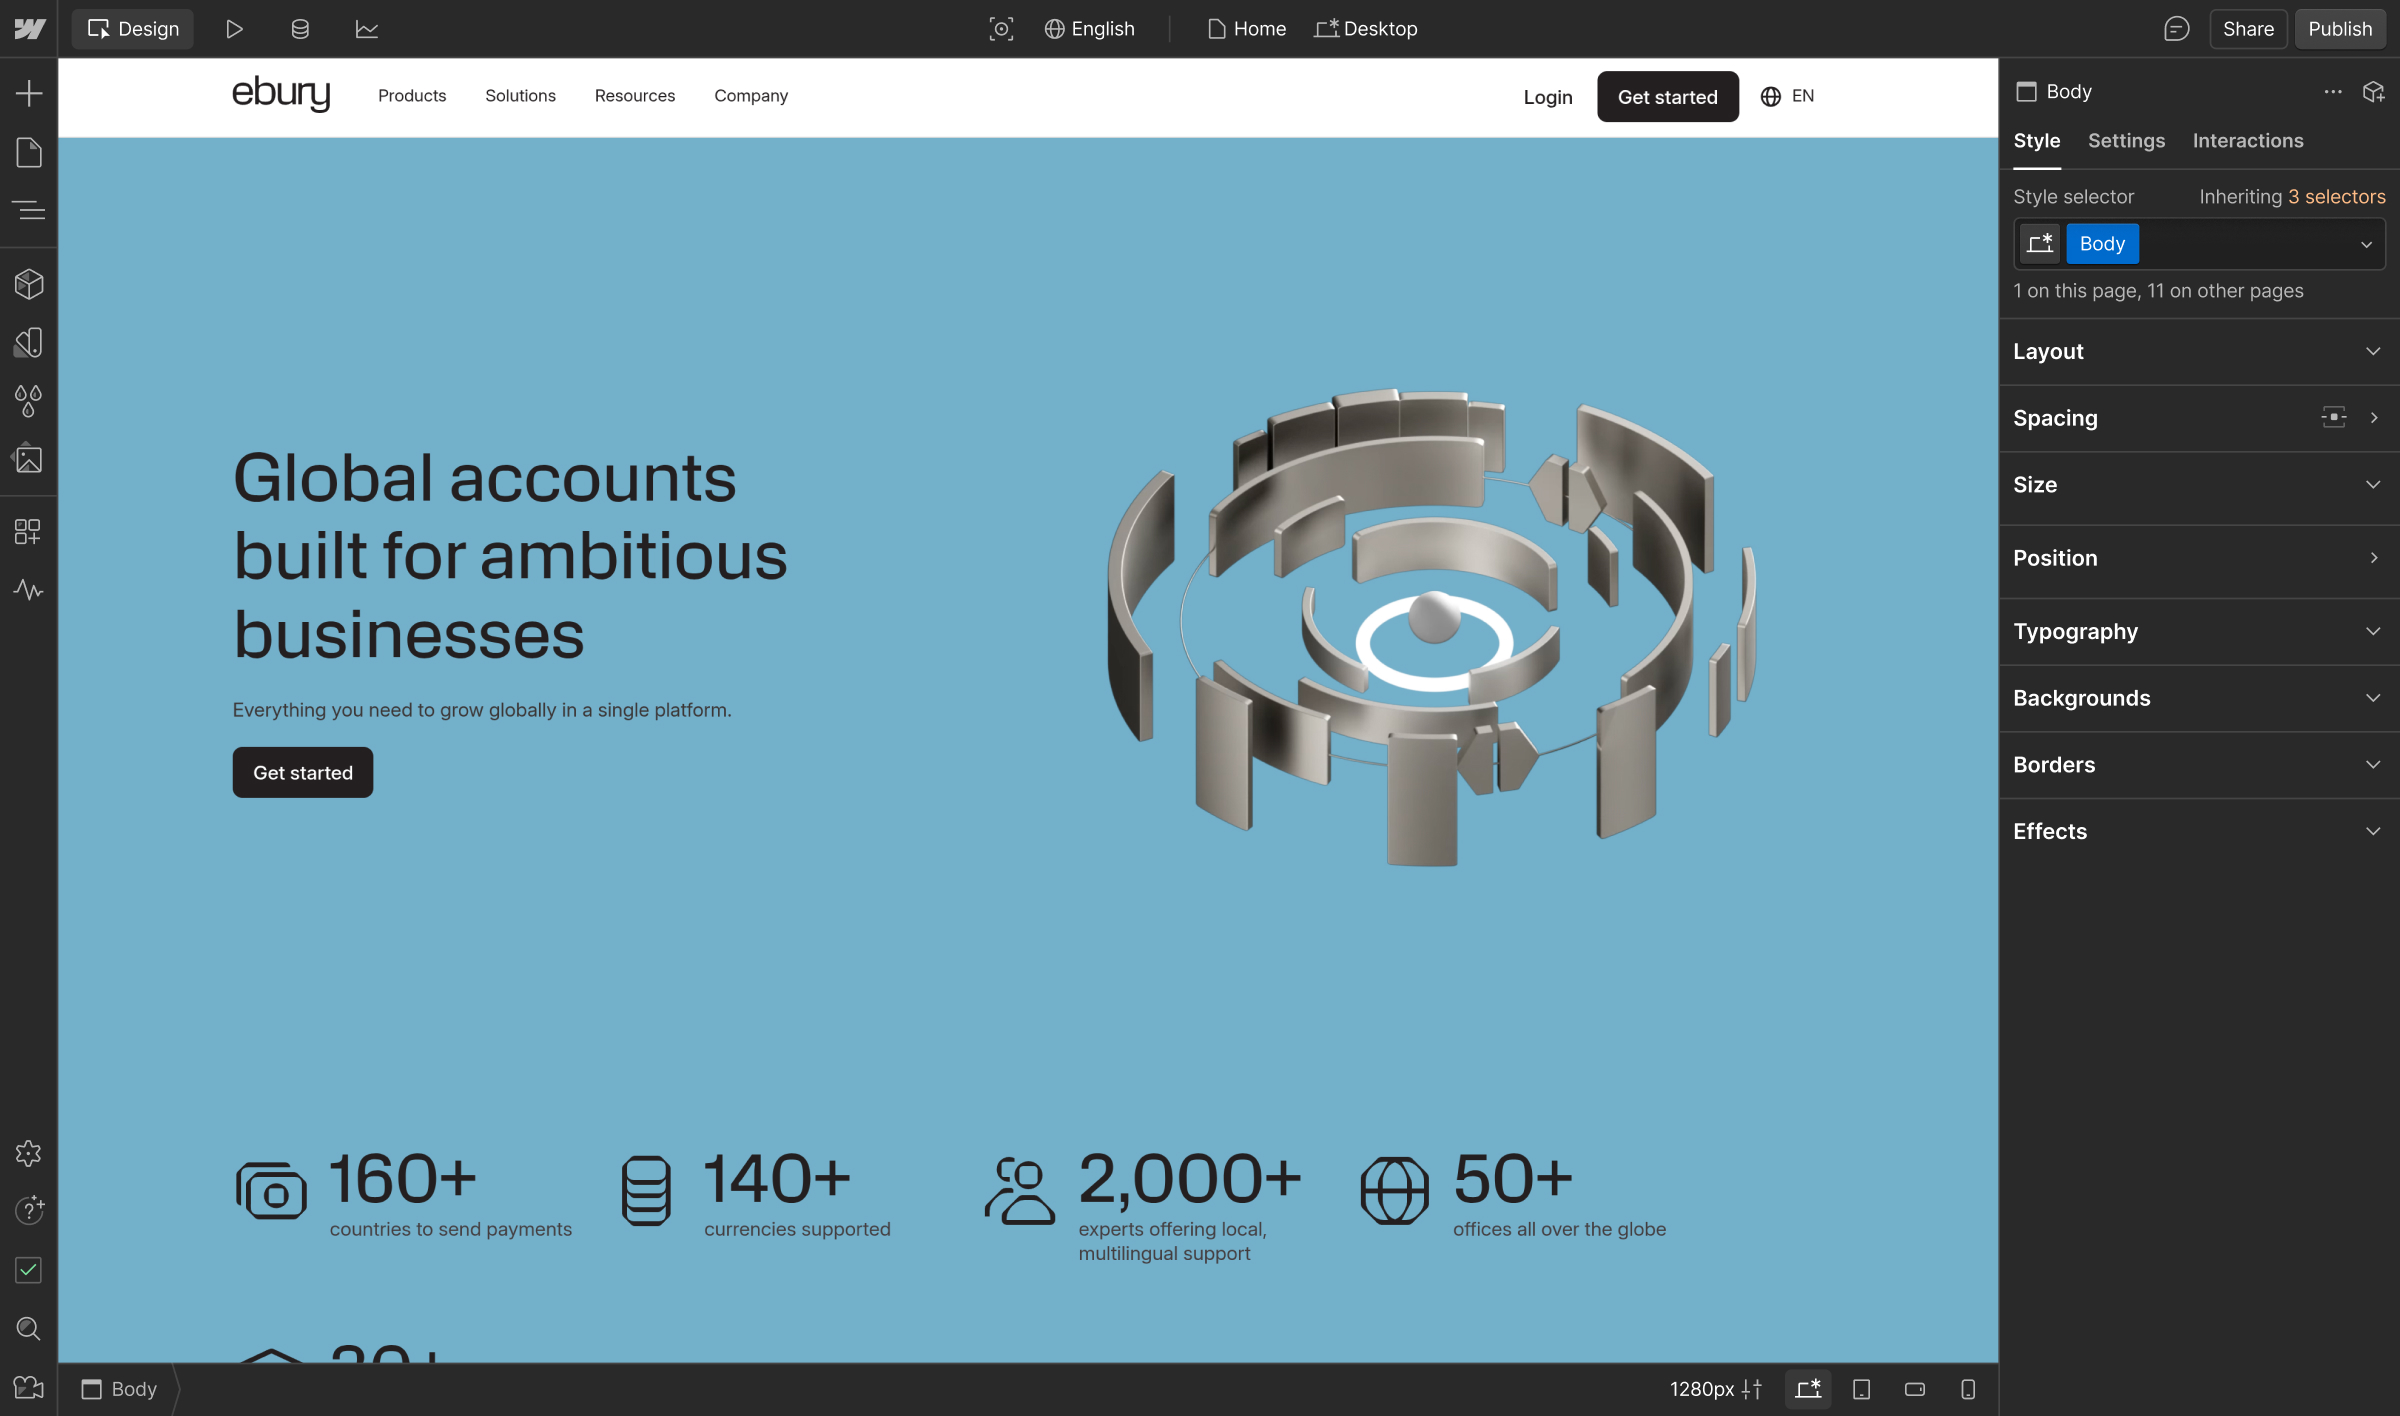Screen dimensions: 2400x1416
Task: Click the Spacing box-model icon
Action: (x=2333, y=418)
